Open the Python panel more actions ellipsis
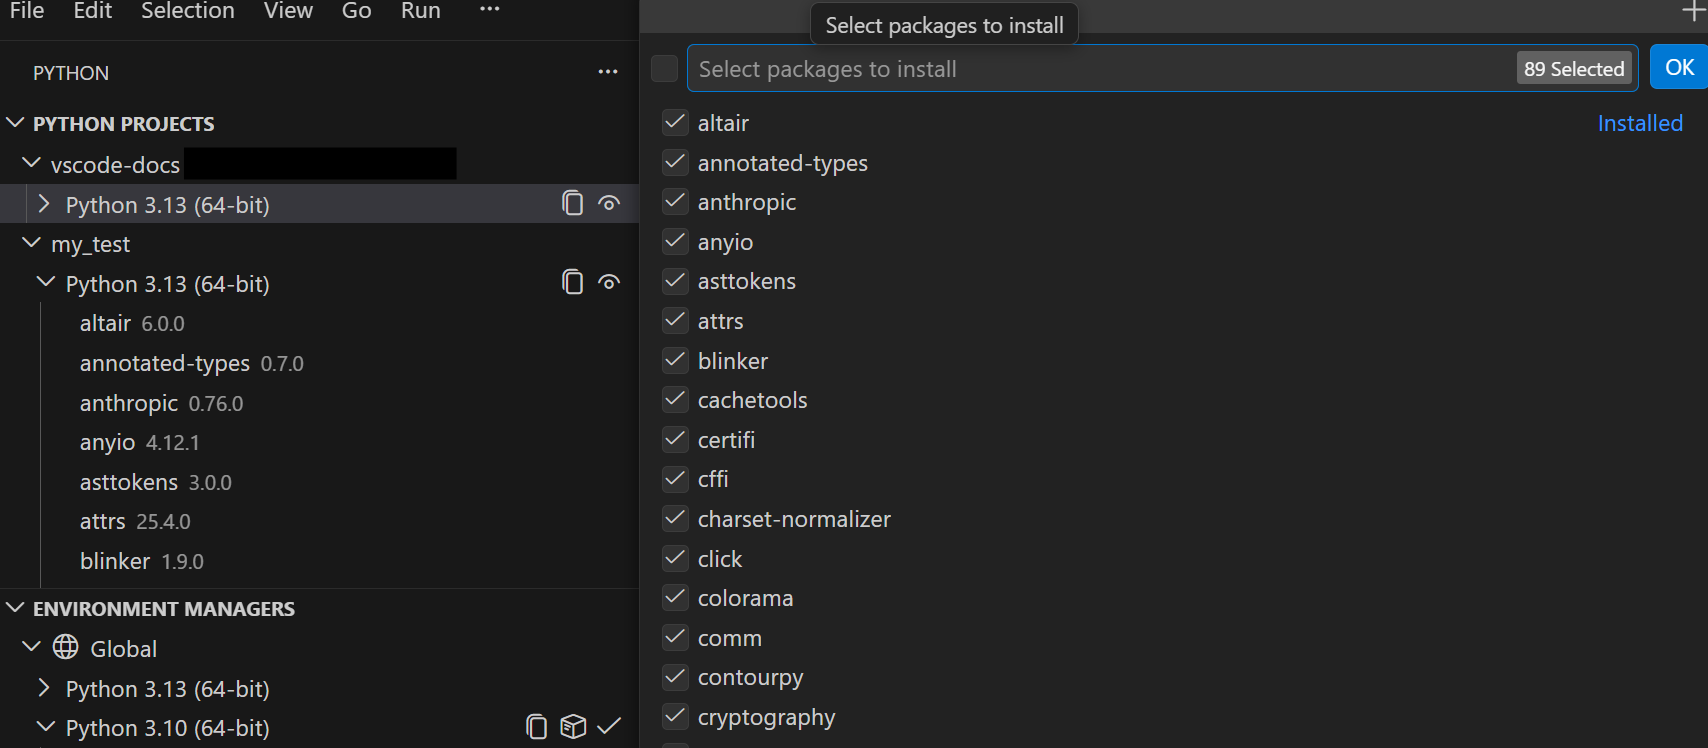Image resolution: width=1708 pixels, height=748 pixels. 608,72
